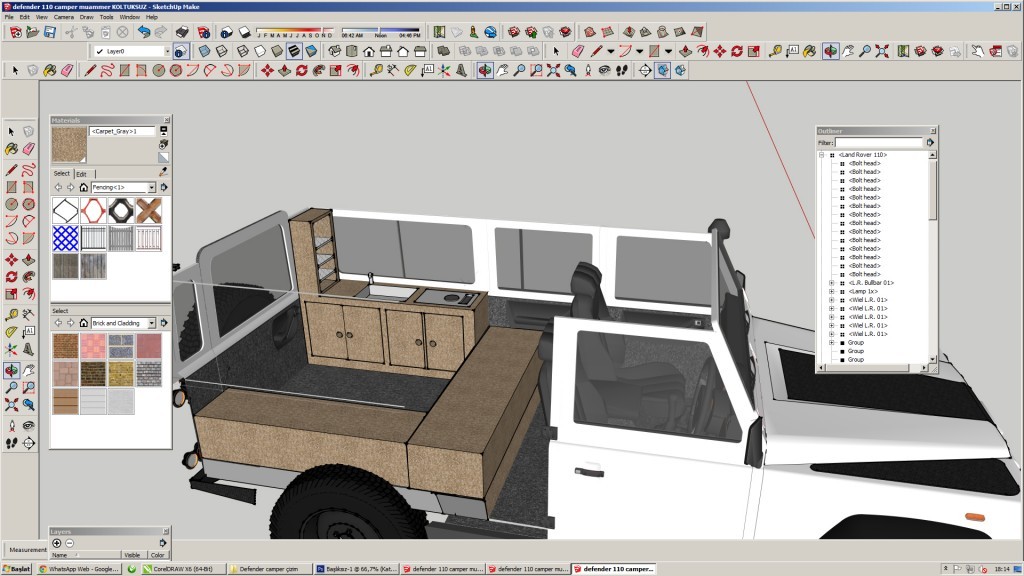Screen dimensions: 1024x576
Task: Choose the Tape Measure tool in left toolbar
Action: [11, 314]
